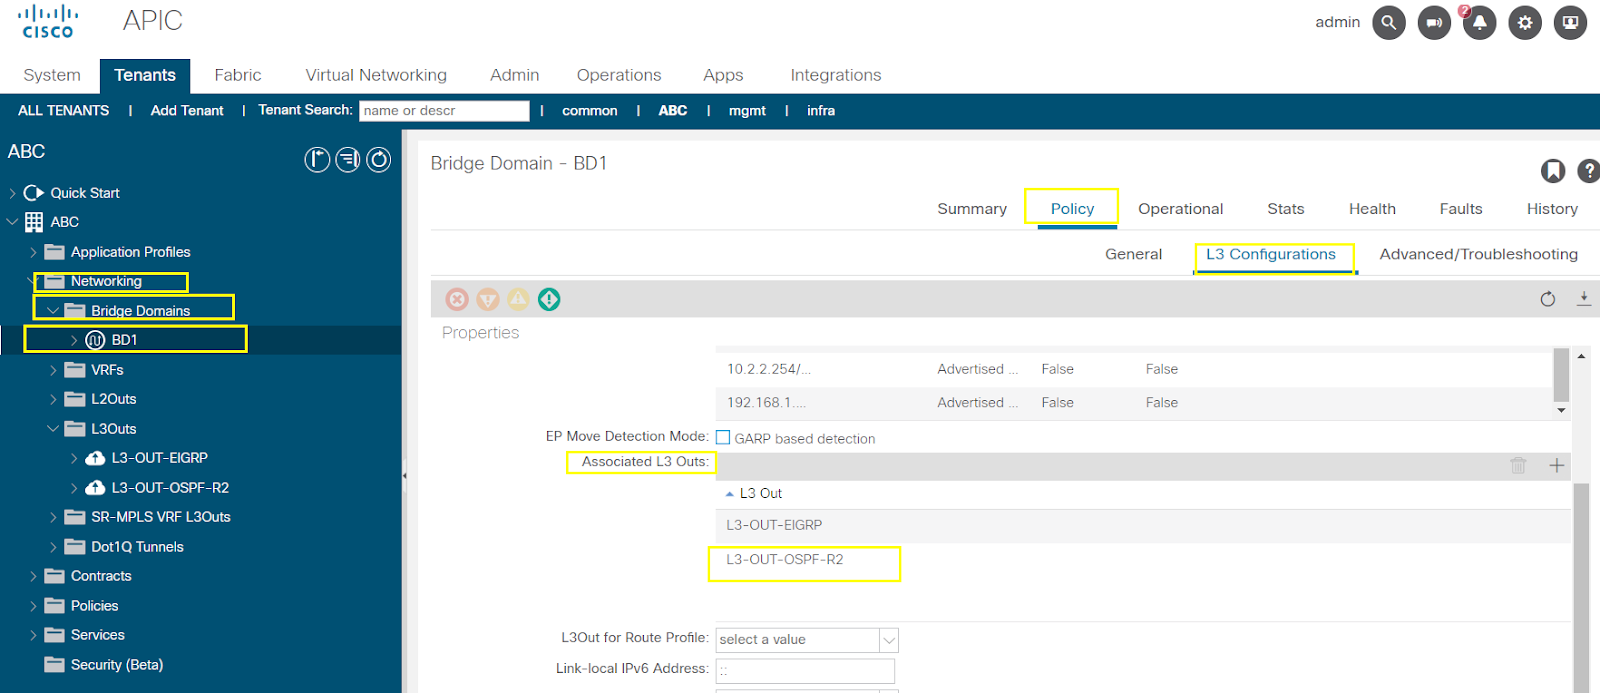Select L3-OUT-EIGRP row in Associated L3 Outs
The height and width of the screenshot is (693, 1600).
1143,525
